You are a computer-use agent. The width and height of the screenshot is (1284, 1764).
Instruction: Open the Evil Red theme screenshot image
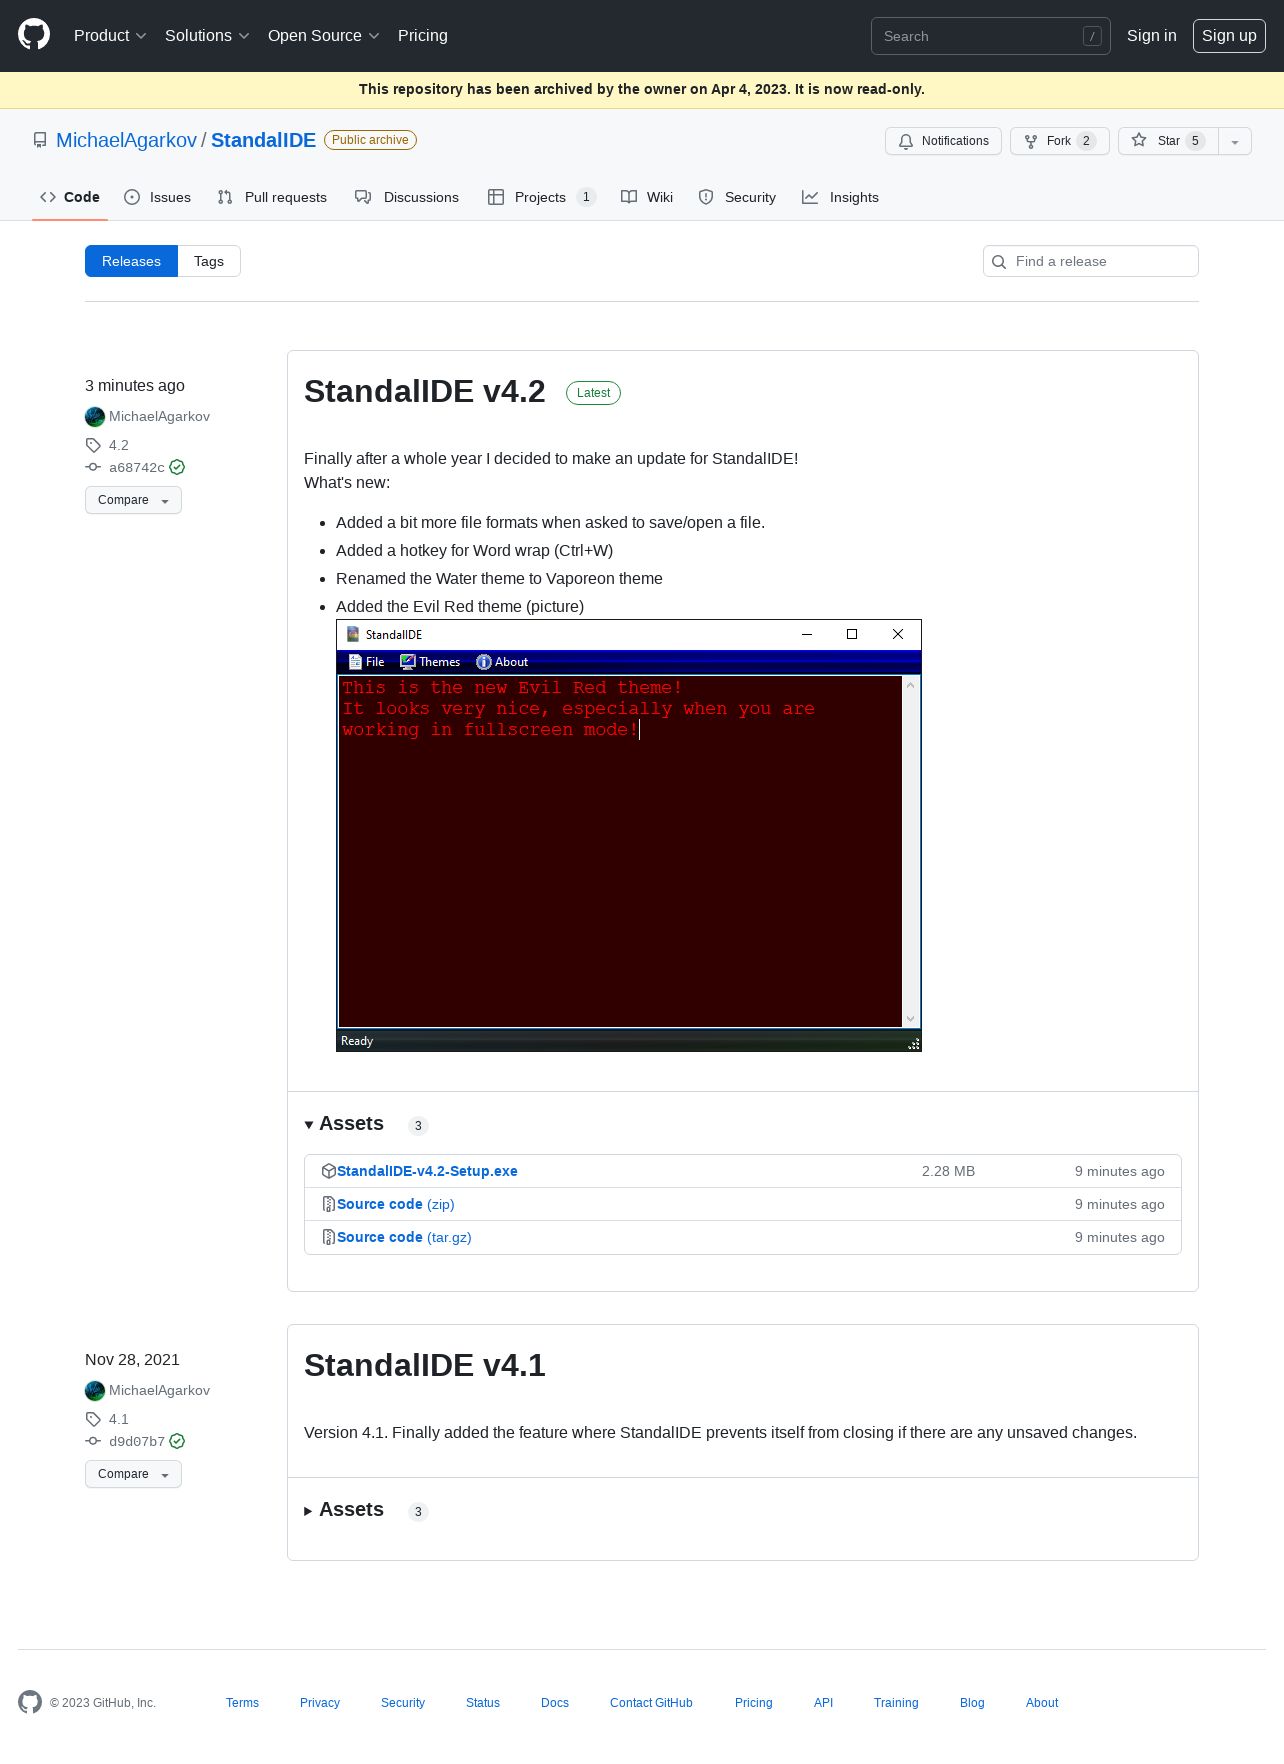629,835
